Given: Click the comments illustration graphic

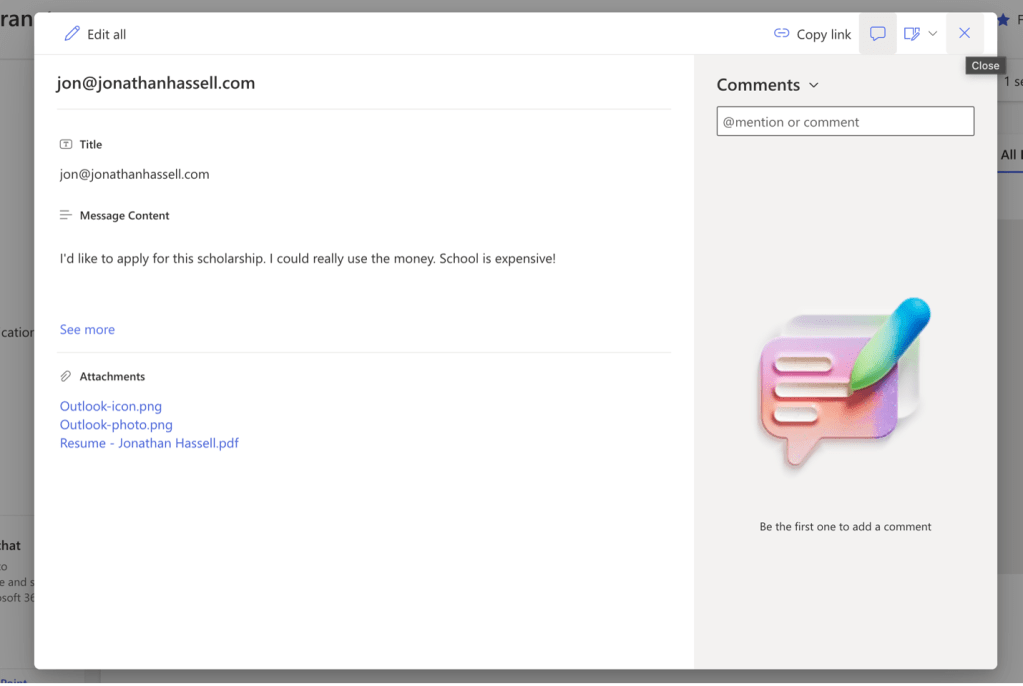Looking at the screenshot, I should point(845,382).
